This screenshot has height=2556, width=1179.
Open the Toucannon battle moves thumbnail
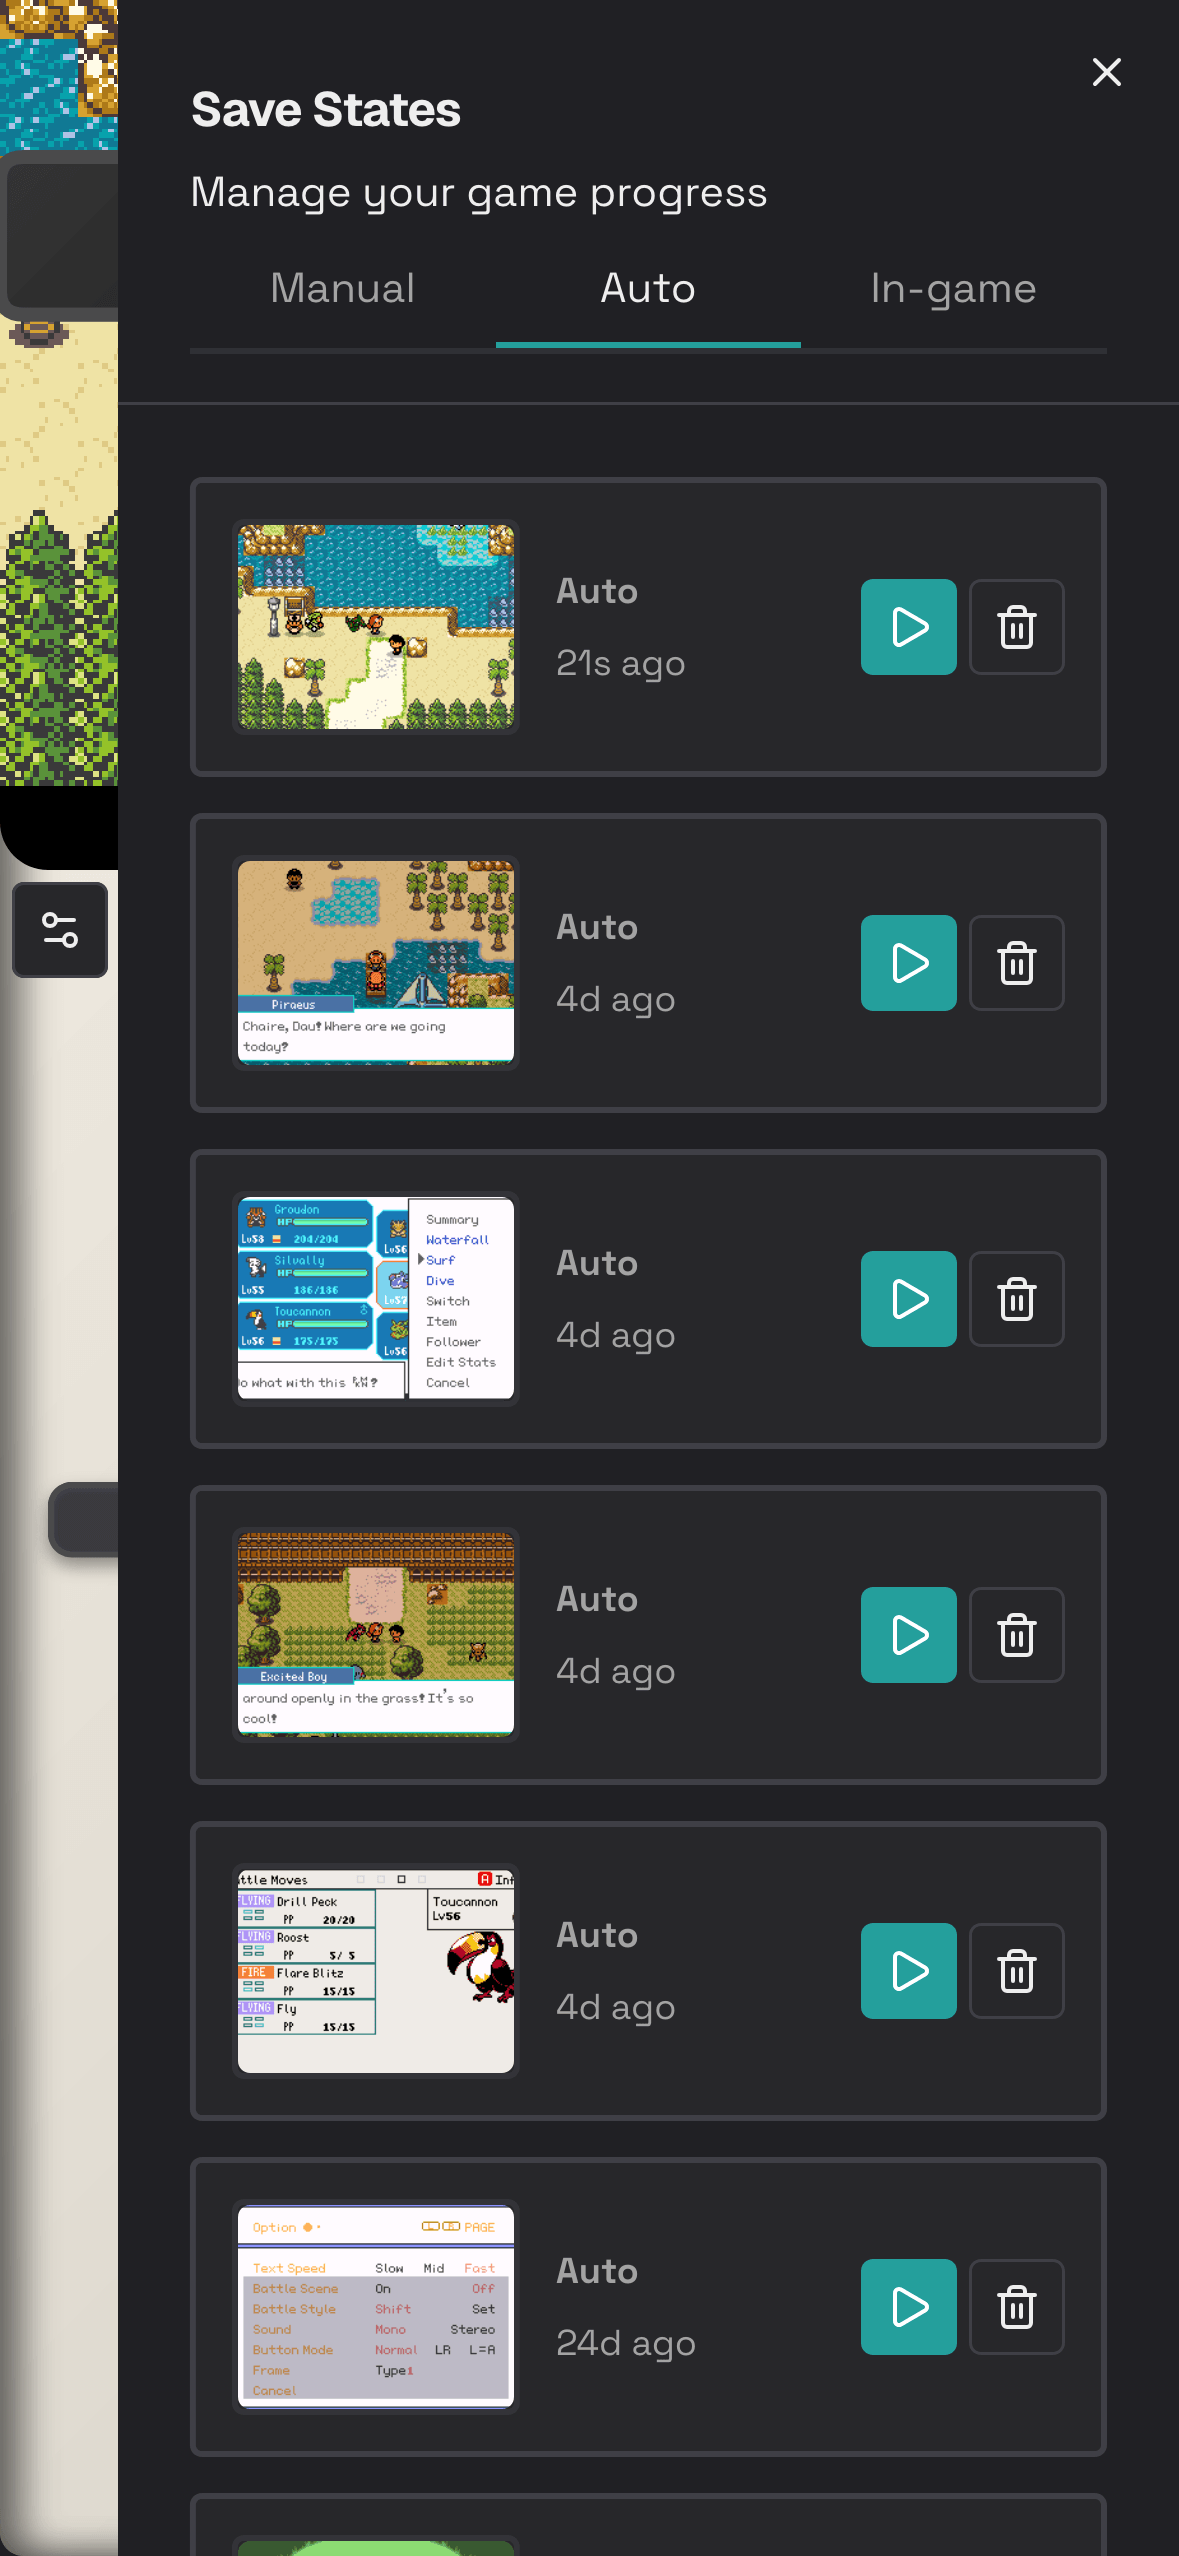376,1971
